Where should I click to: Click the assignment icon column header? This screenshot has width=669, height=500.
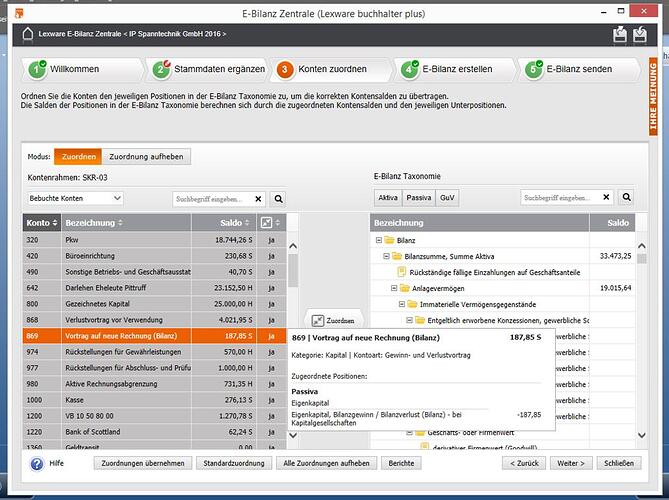[271, 223]
